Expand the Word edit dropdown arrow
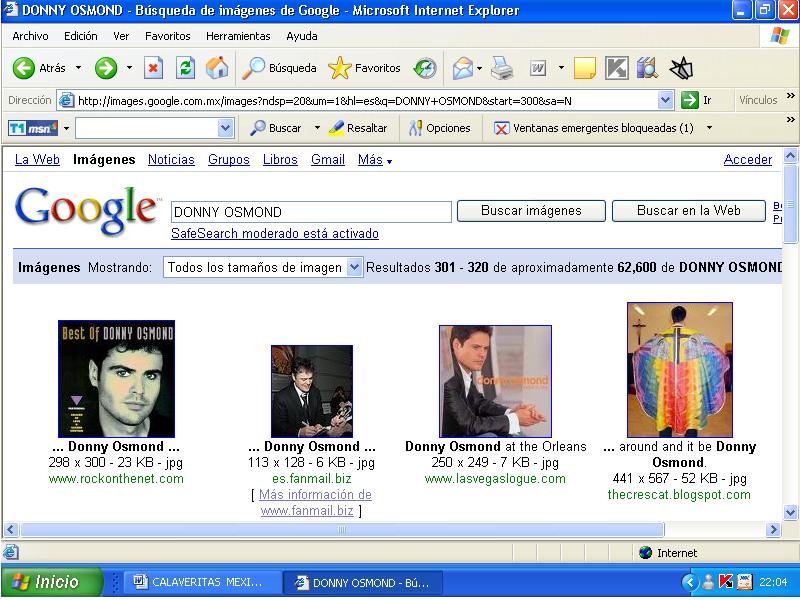The image size is (800, 600). 561,68
